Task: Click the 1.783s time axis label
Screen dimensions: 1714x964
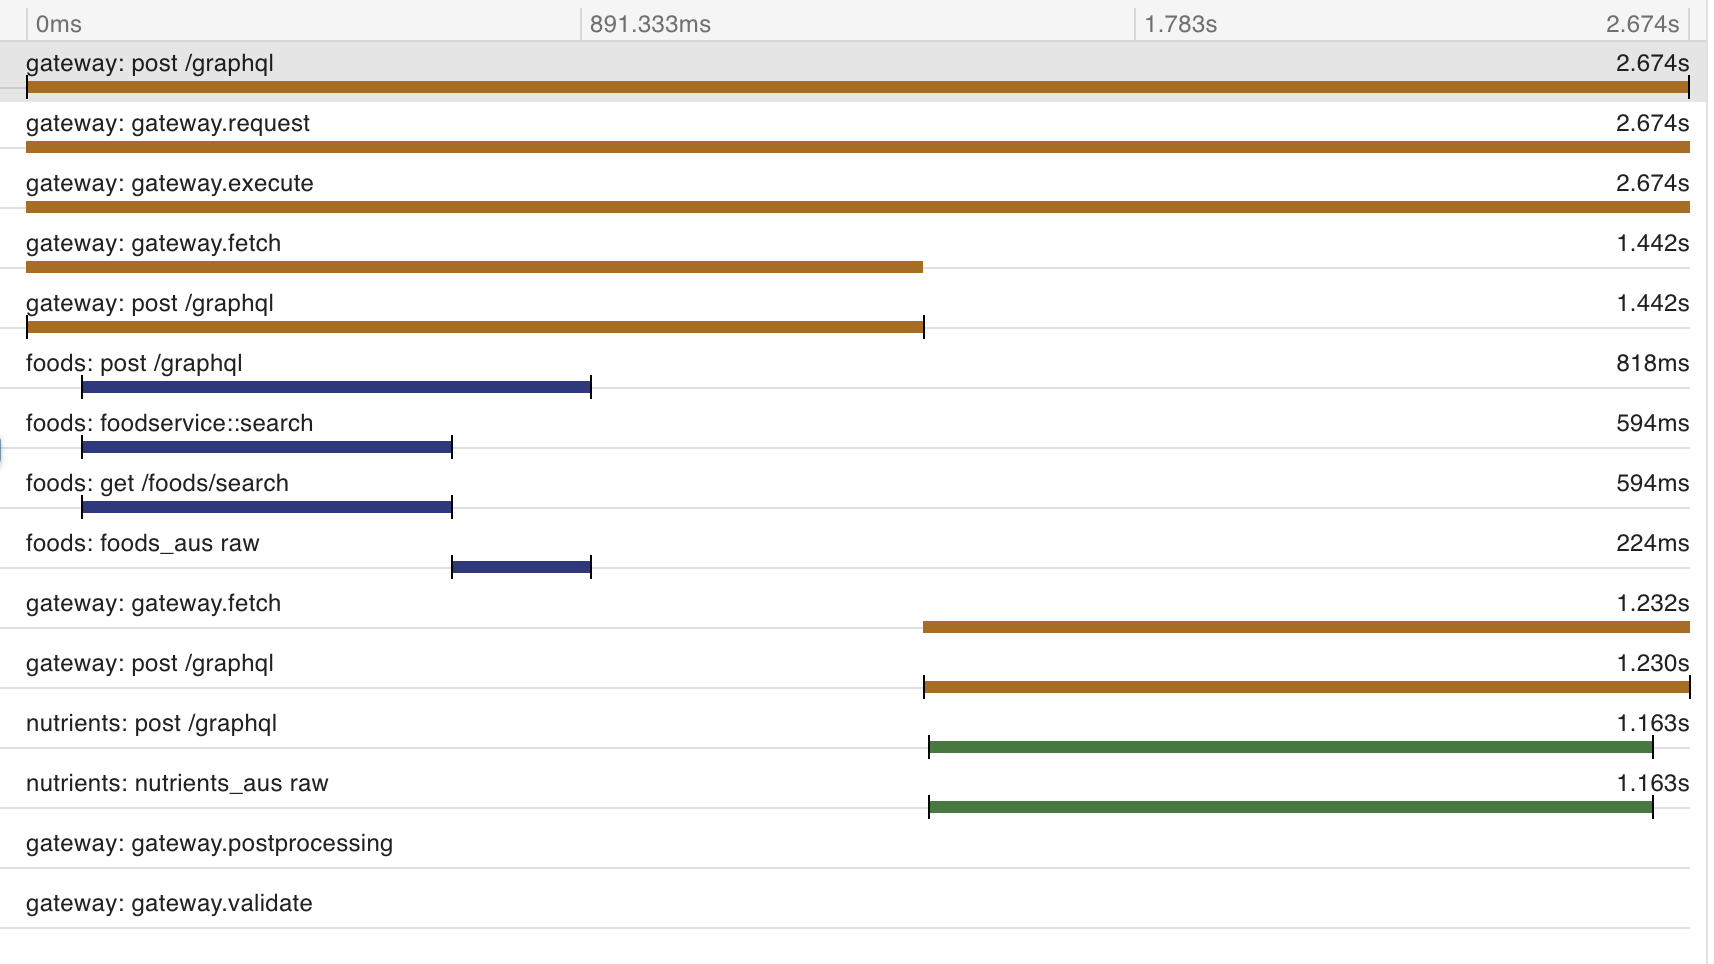Action: point(1180,24)
